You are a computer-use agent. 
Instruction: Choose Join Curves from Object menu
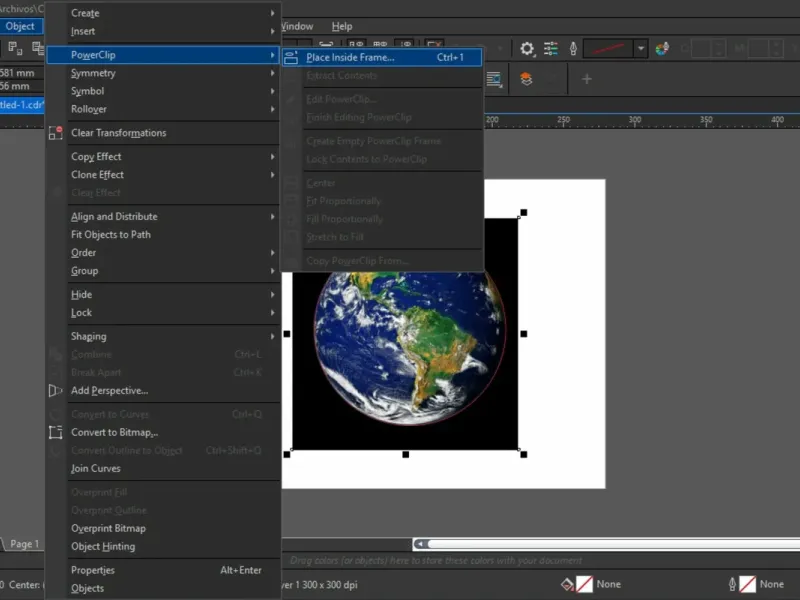pyautogui.click(x=96, y=469)
